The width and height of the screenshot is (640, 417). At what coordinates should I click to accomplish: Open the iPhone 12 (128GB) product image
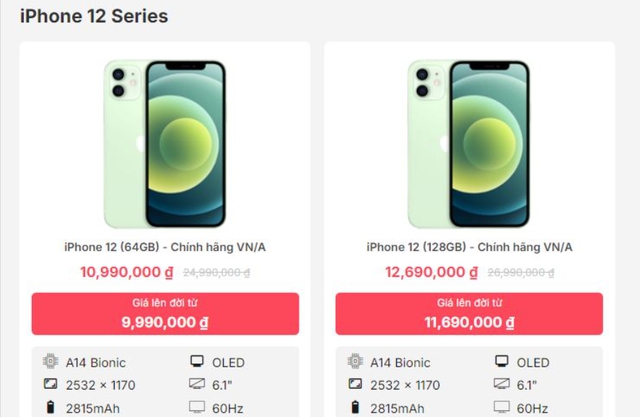click(469, 144)
